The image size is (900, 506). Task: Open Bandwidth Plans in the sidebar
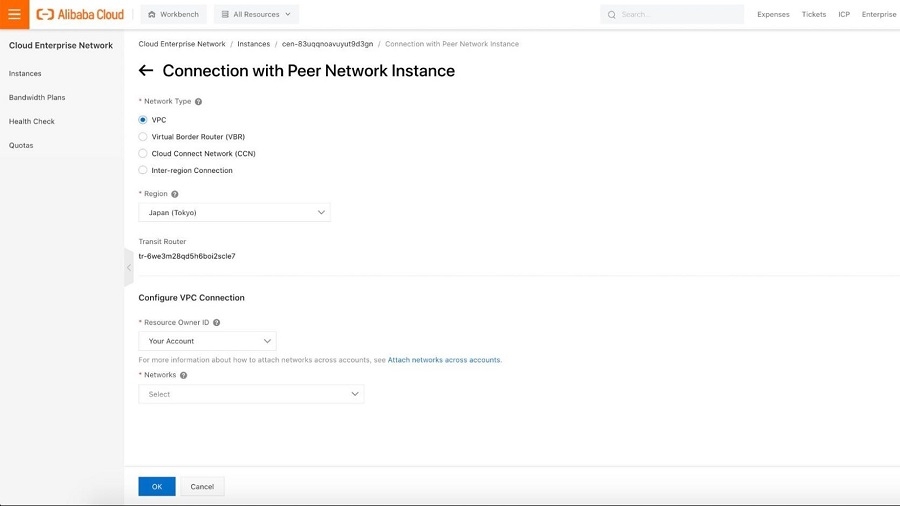37,98
